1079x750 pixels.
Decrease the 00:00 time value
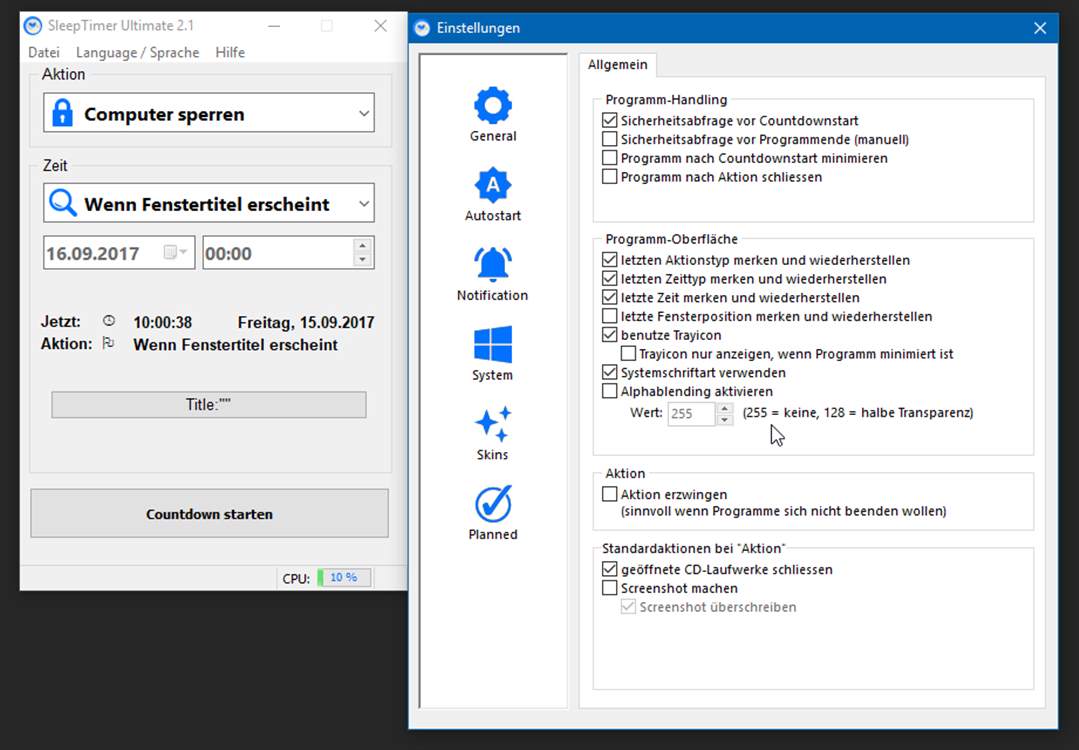coord(362,260)
